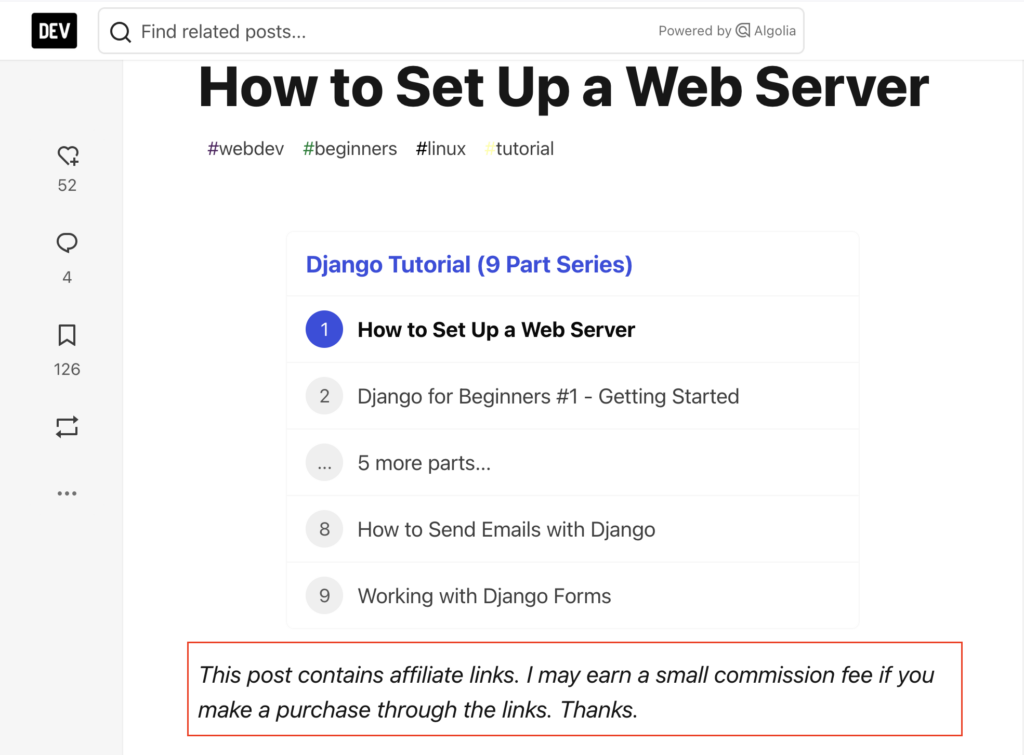Open the #linux tag
This screenshot has width=1024, height=755.
[x=440, y=148]
